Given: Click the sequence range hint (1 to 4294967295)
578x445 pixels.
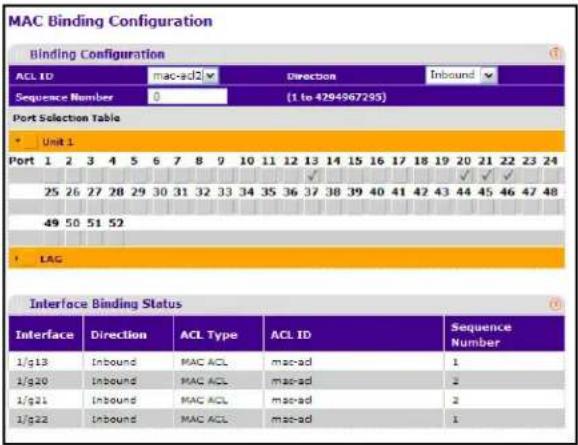Looking at the screenshot, I should [x=337, y=97].
